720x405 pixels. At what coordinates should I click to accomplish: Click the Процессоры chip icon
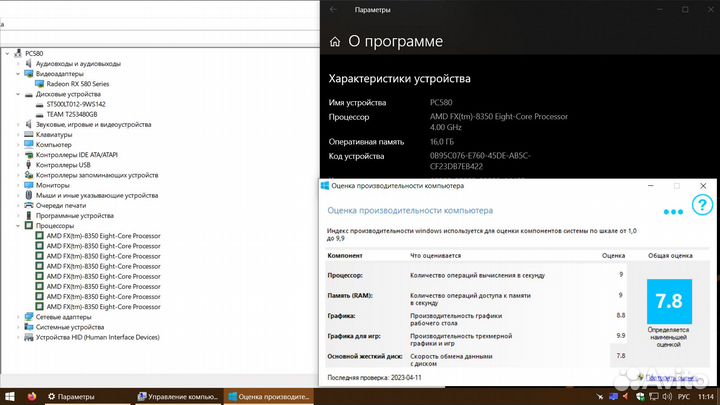[28, 225]
